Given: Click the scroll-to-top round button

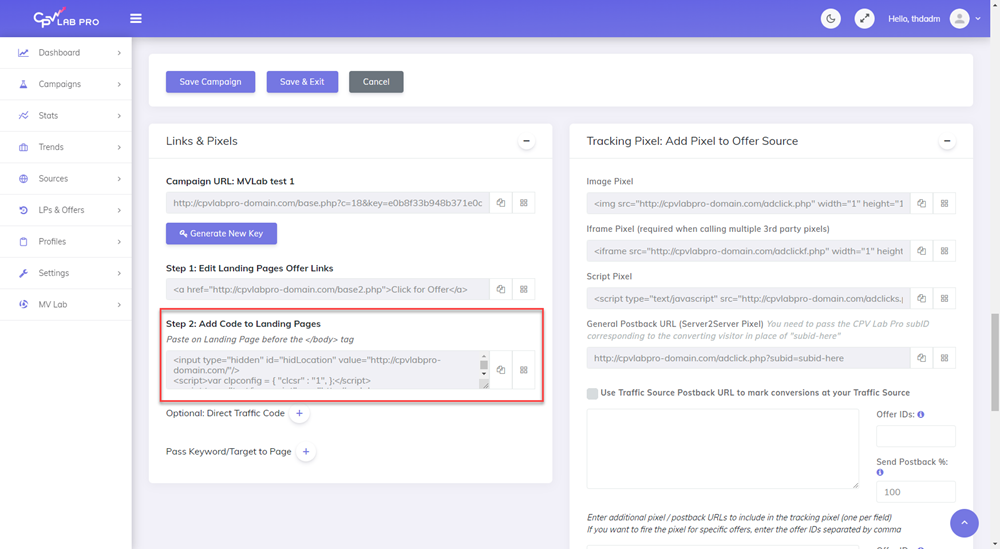Looking at the screenshot, I should click(x=964, y=523).
